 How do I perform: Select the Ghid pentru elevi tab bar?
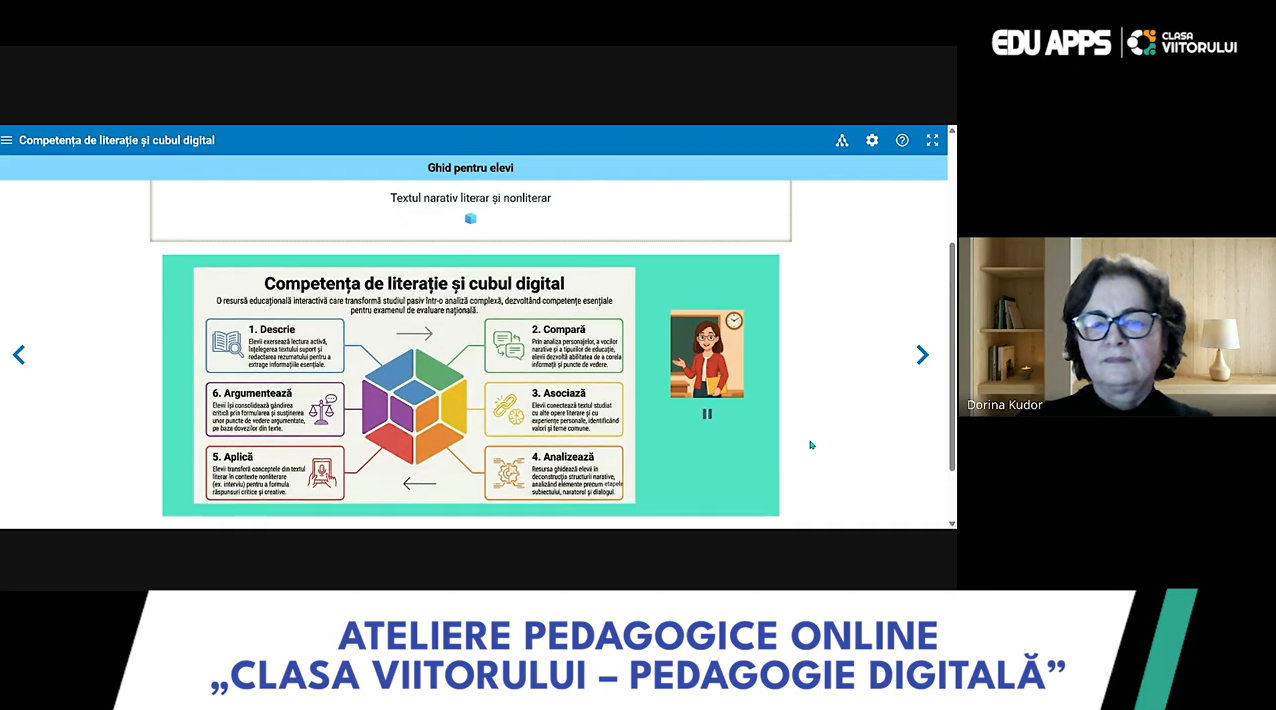click(473, 168)
